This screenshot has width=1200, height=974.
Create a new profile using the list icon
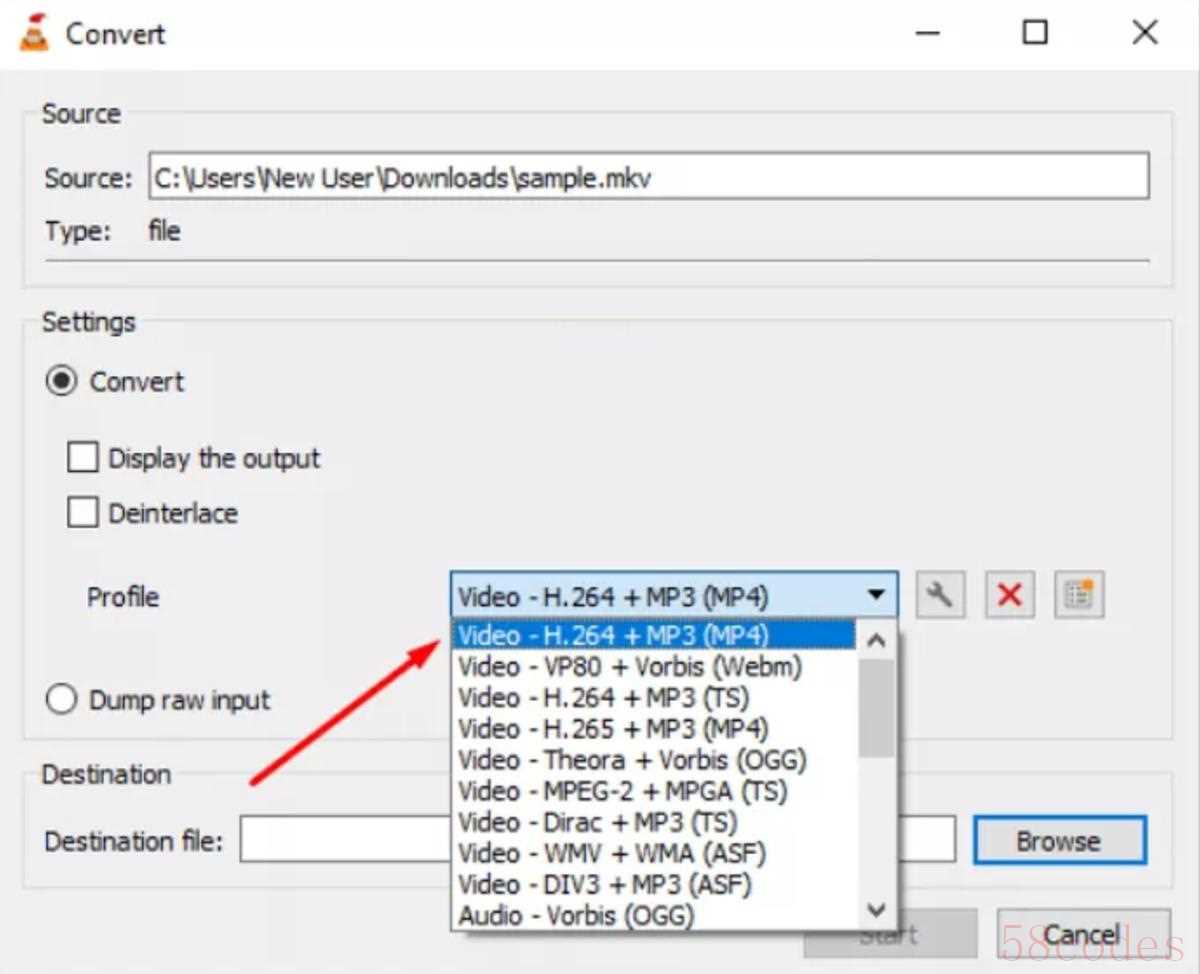coord(1079,596)
